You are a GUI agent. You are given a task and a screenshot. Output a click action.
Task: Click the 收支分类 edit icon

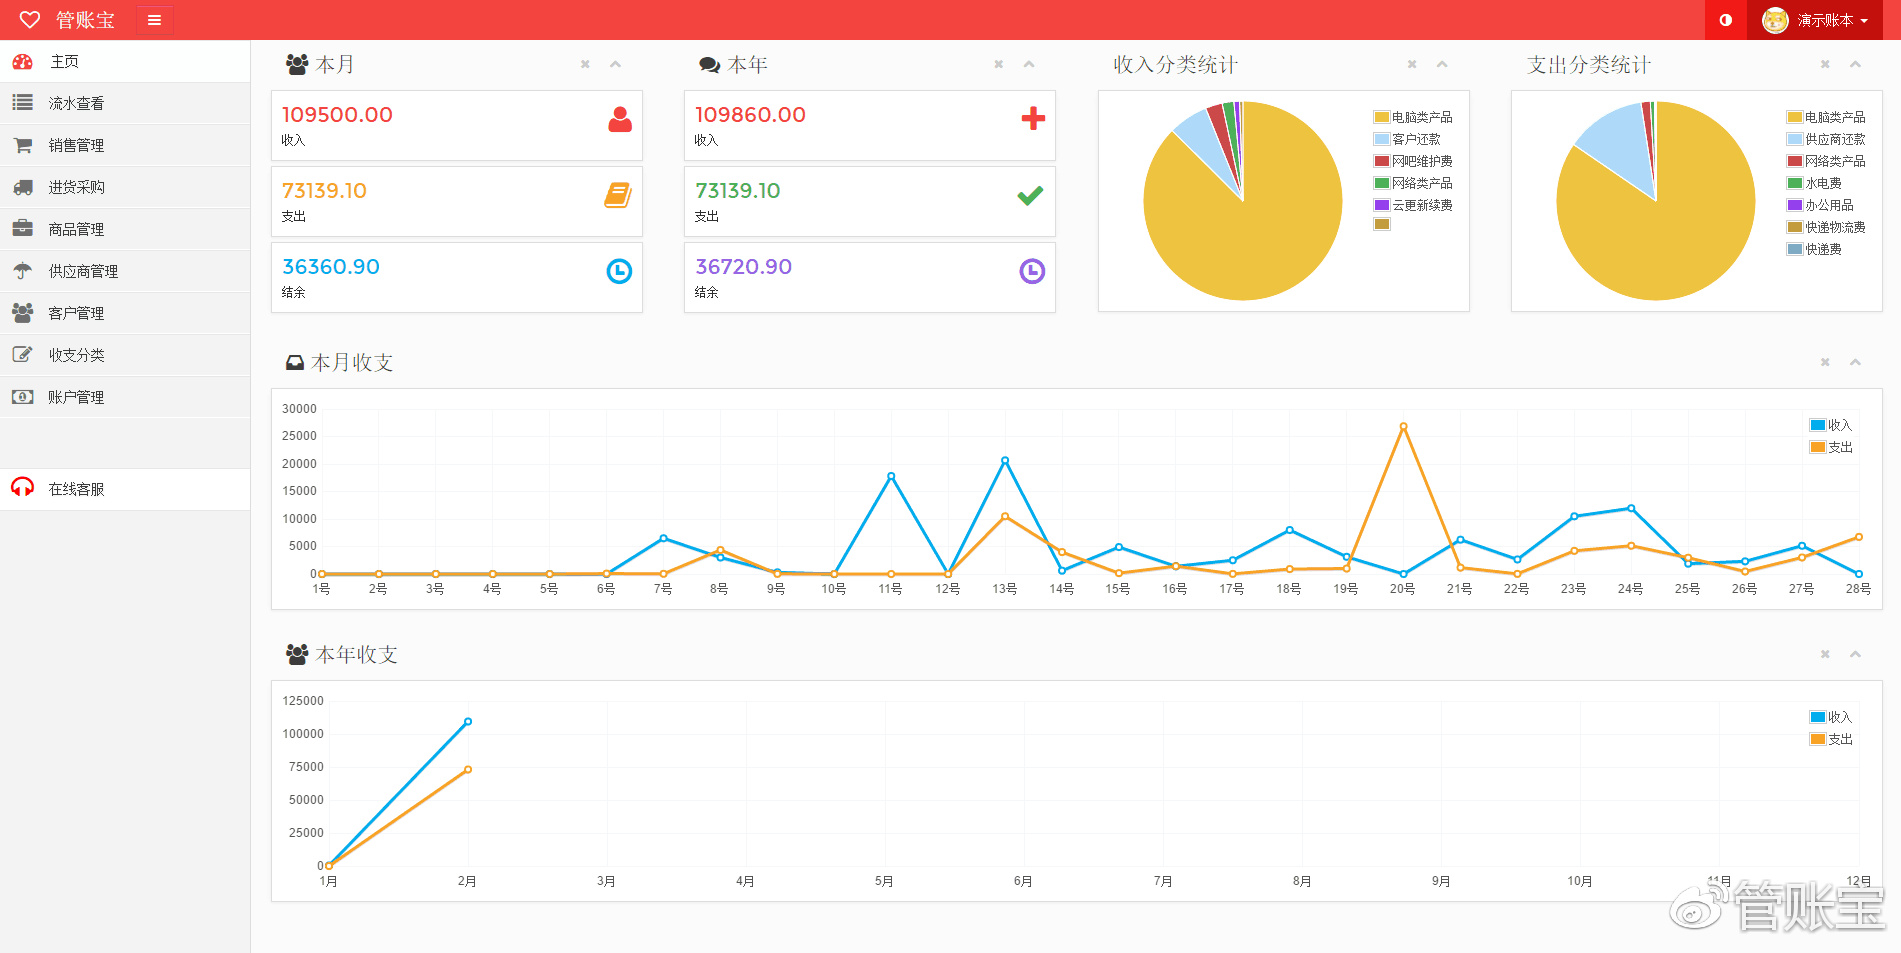click(22, 354)
